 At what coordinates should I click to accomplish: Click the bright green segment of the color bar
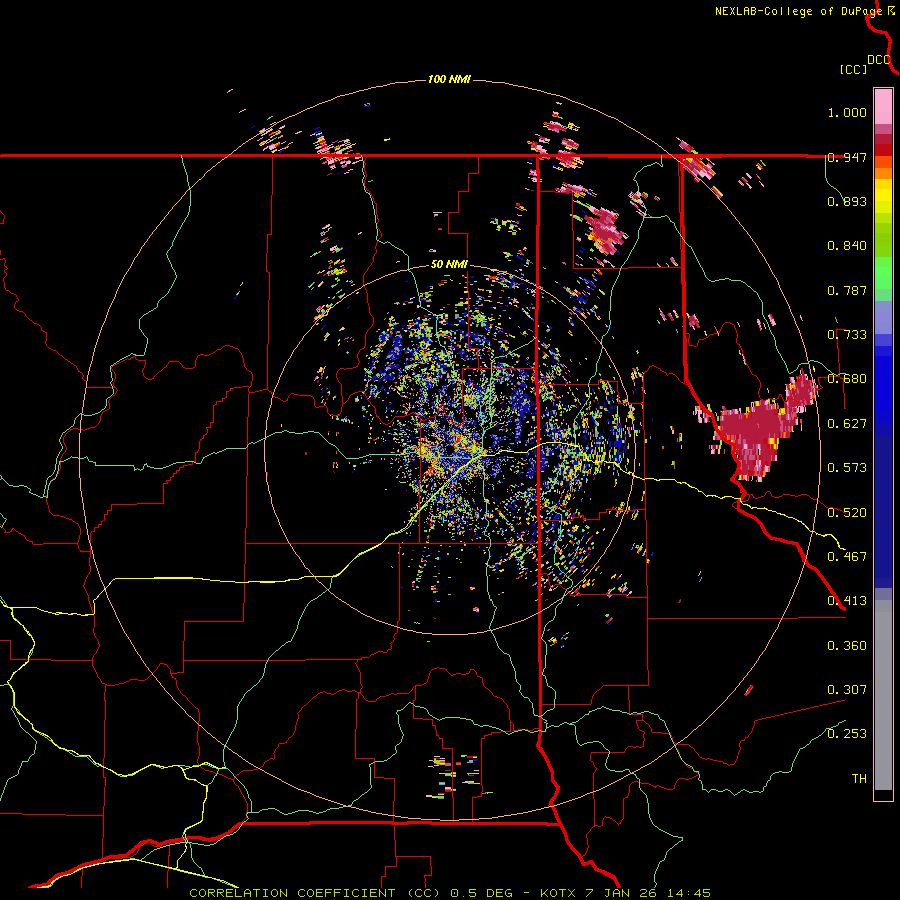pyautogui.click(x=883, y=273)
